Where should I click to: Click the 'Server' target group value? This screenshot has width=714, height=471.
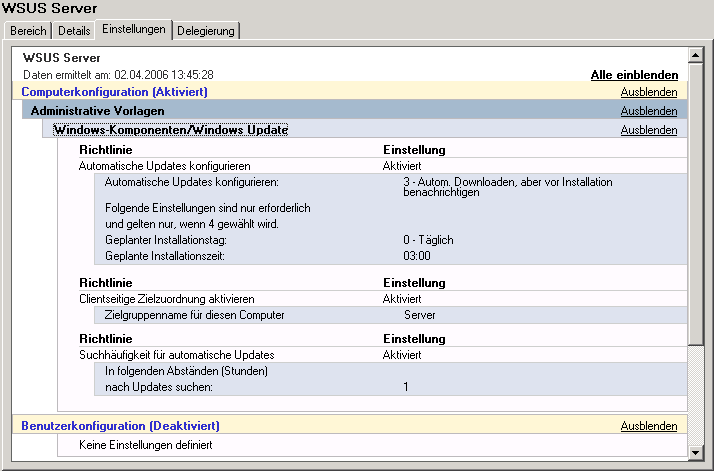(420, 315)
